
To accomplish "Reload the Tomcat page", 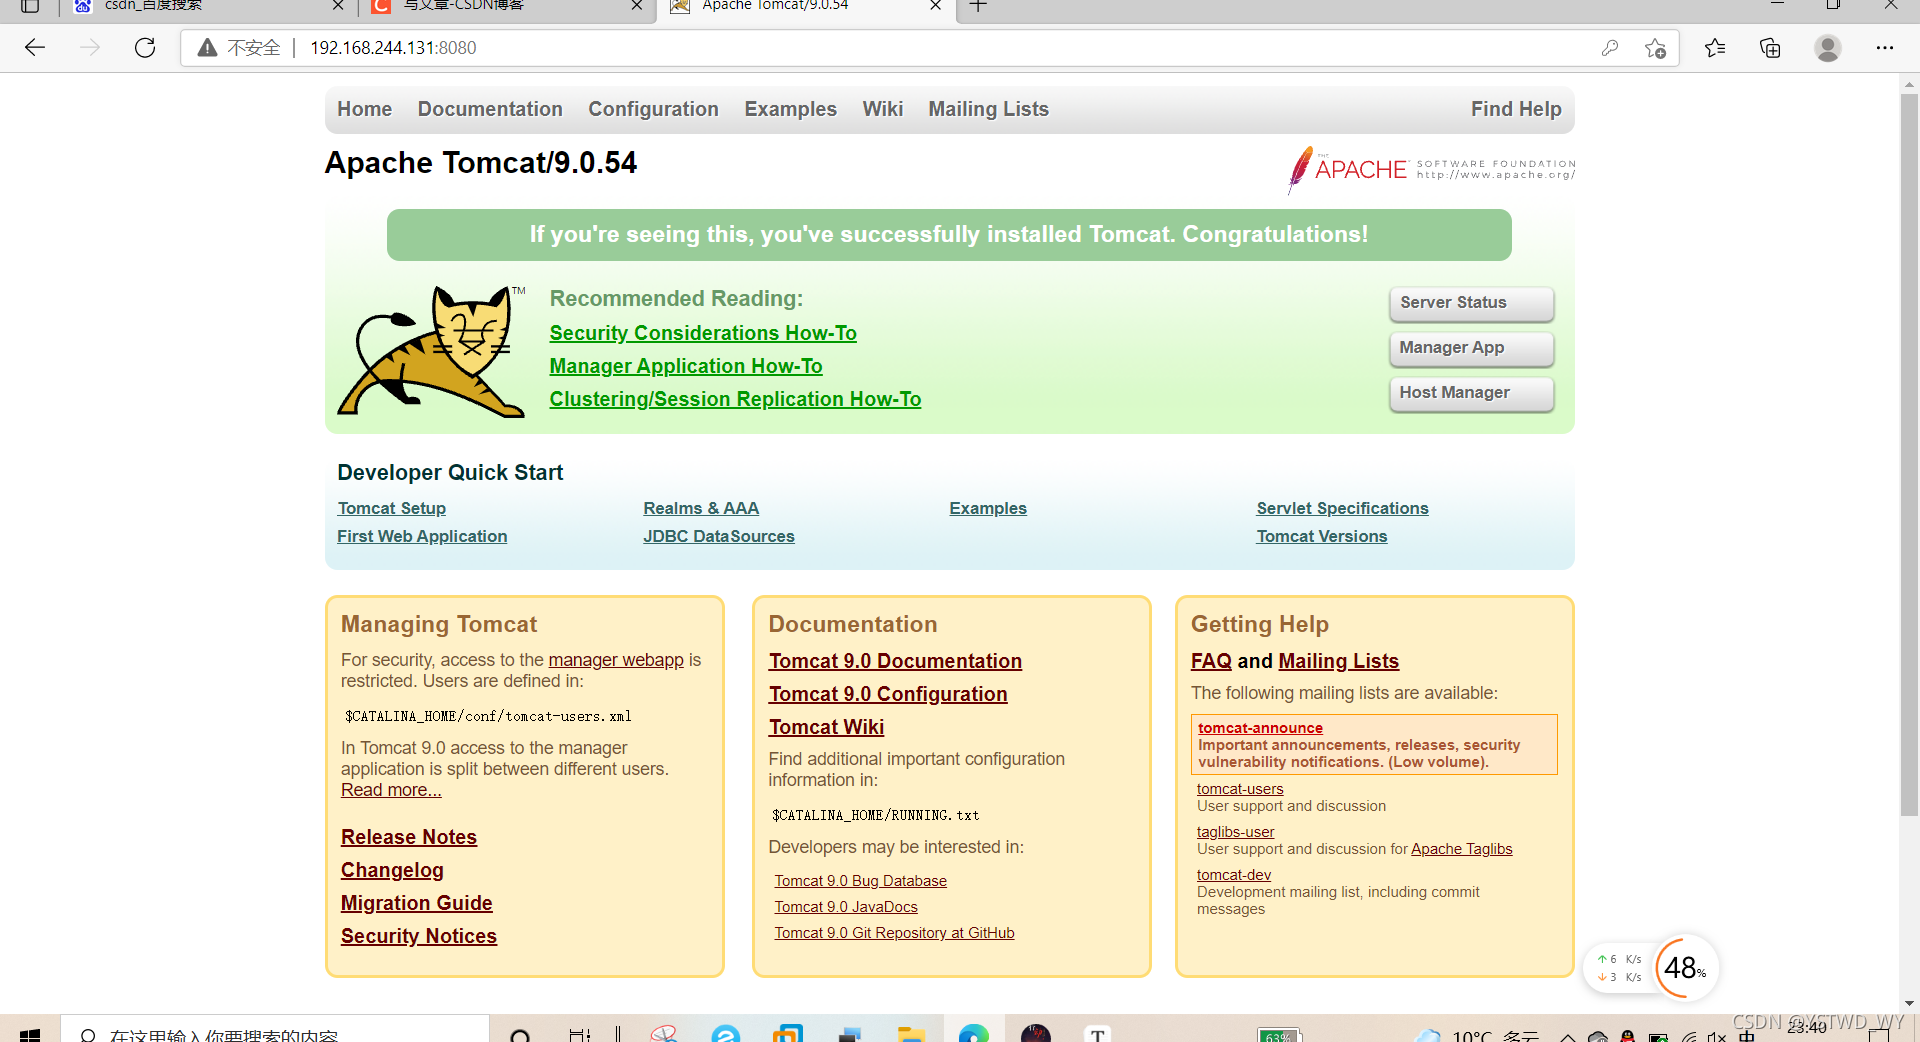I will coord(145,48).
